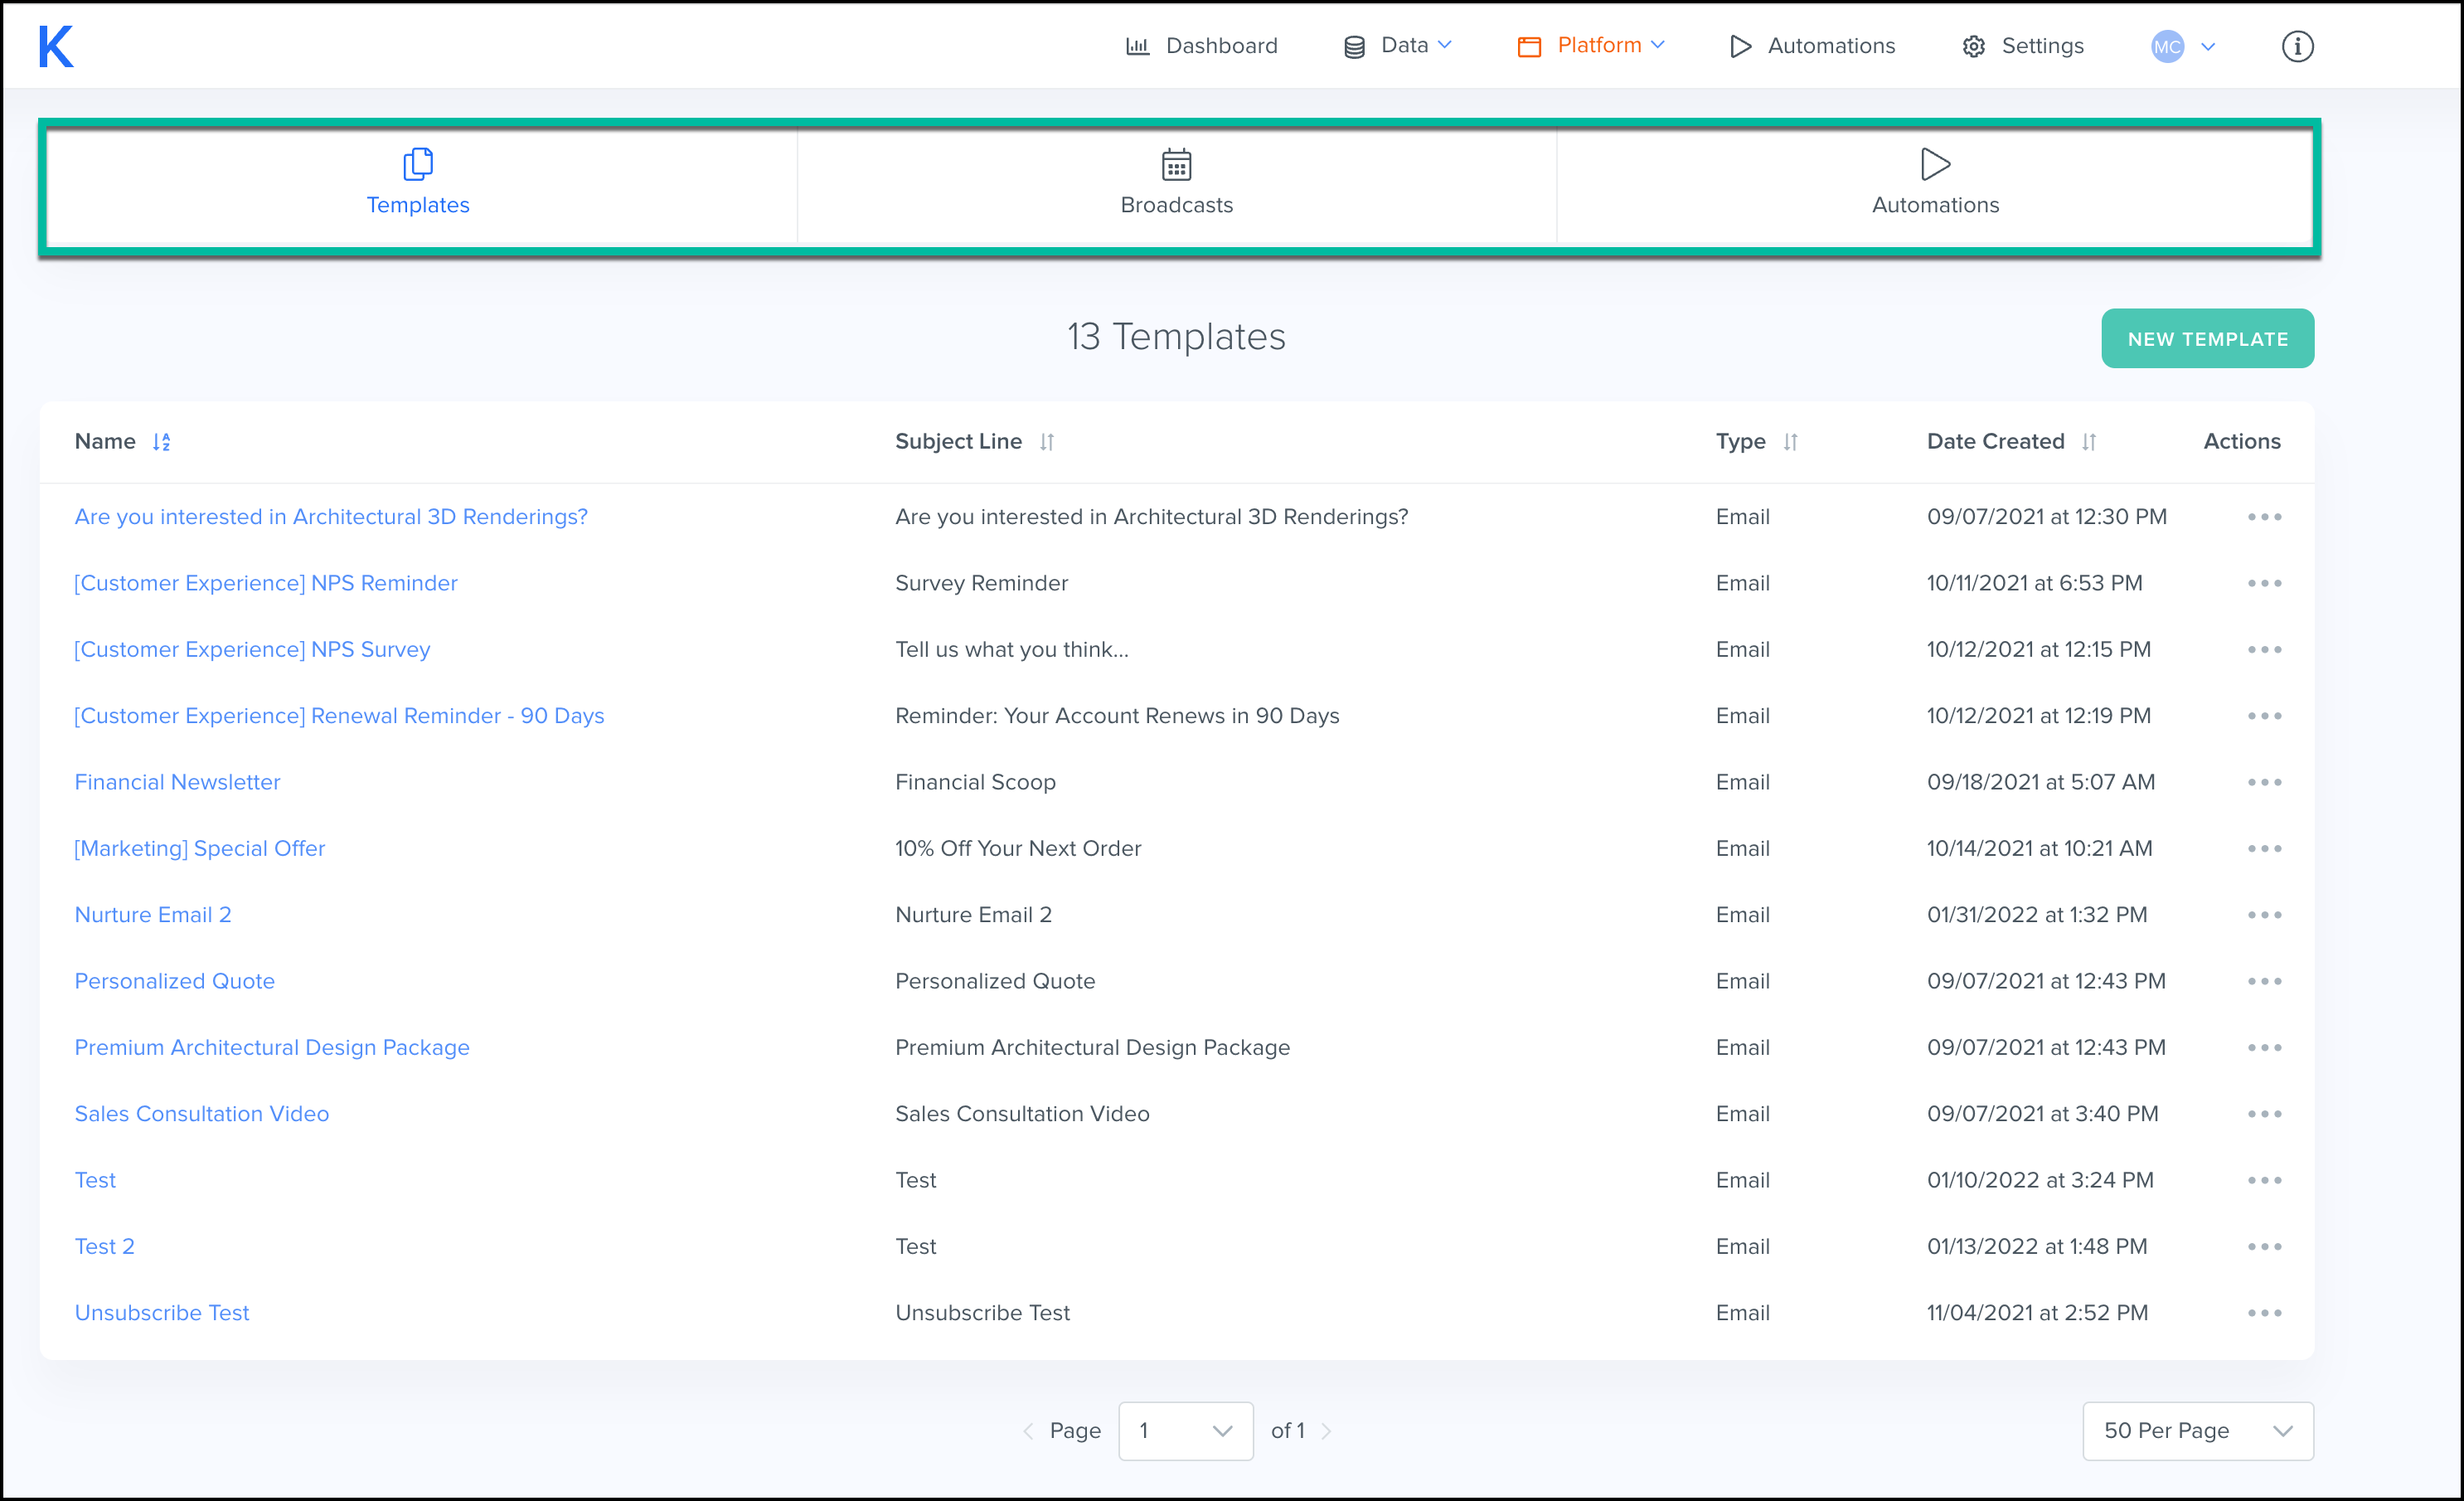The width and height of the screenshot is (2464, 1501).
Task: Switch to Automations tab below header
Action: pos(1934,184)
